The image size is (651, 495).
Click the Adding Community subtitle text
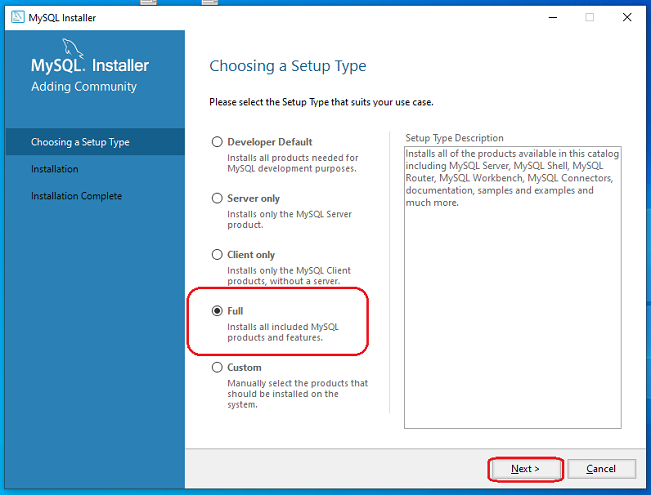[84, 87]
